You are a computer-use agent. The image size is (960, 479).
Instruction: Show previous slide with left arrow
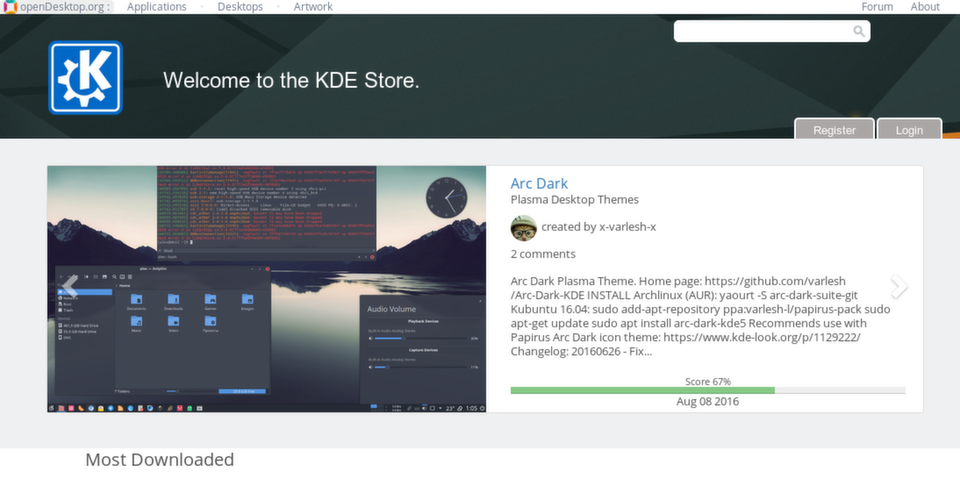(70, 286)
